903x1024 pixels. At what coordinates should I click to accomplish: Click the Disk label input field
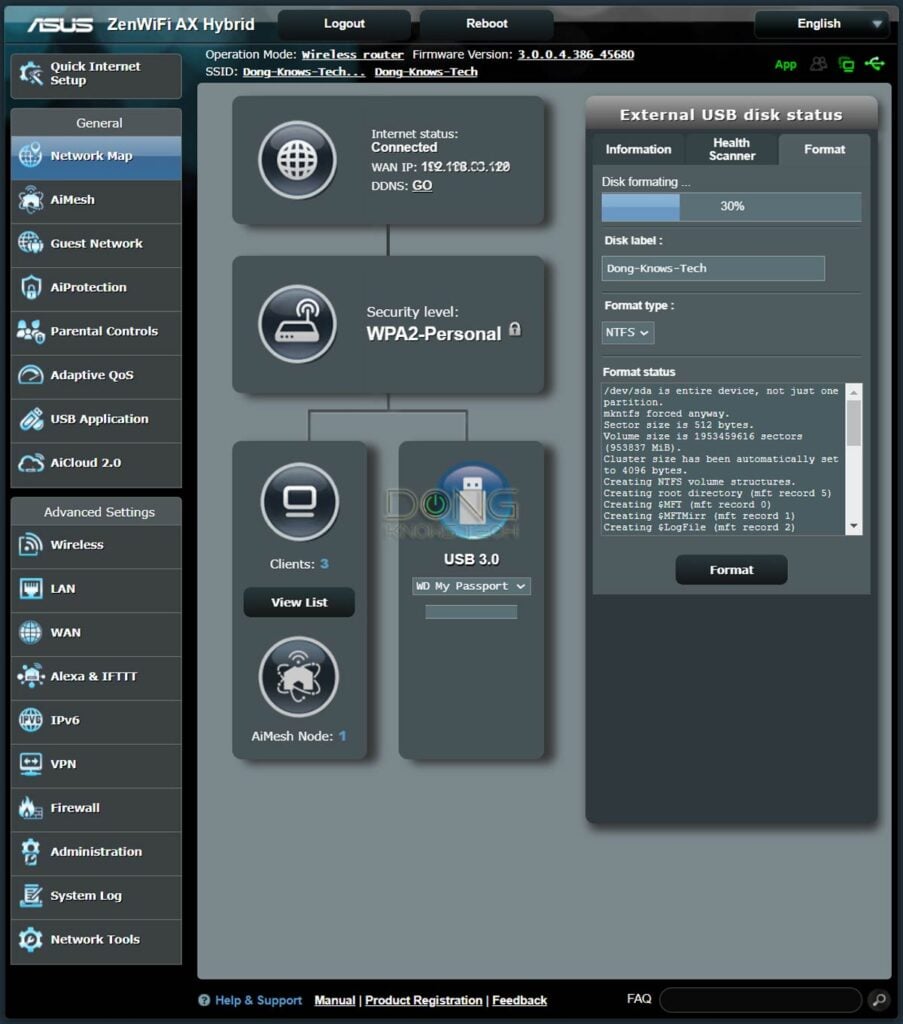[713, 268]
